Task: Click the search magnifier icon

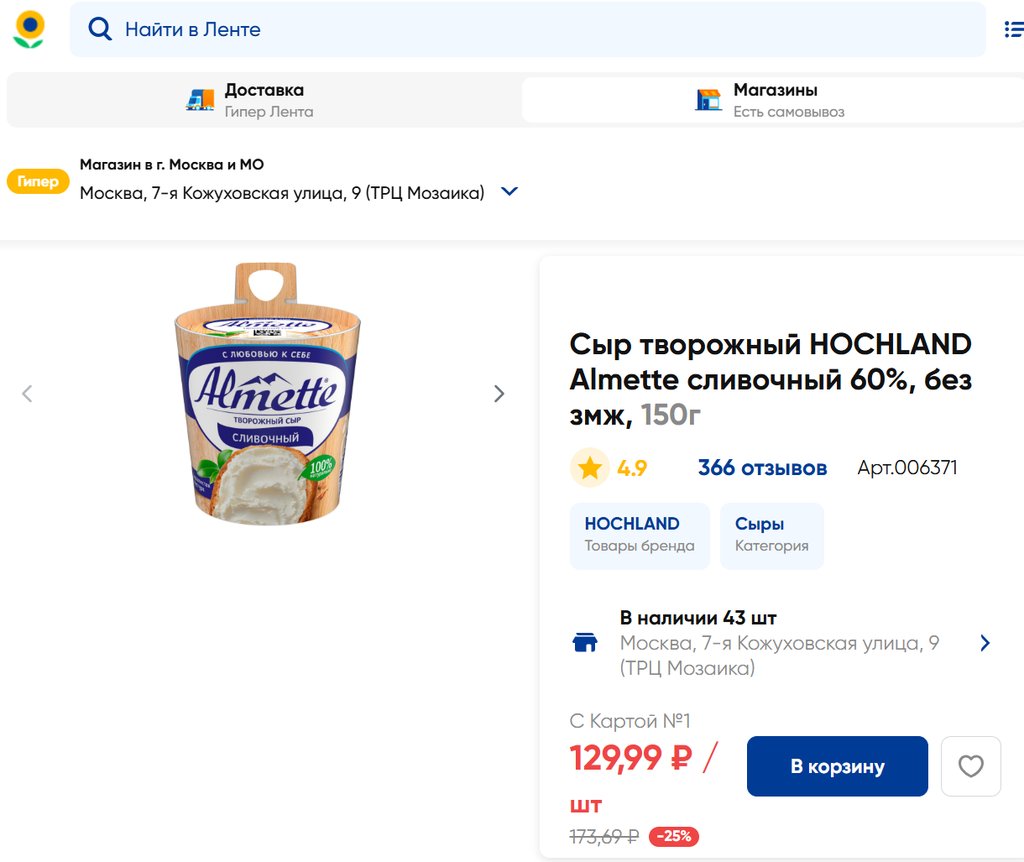Action: 100,29
